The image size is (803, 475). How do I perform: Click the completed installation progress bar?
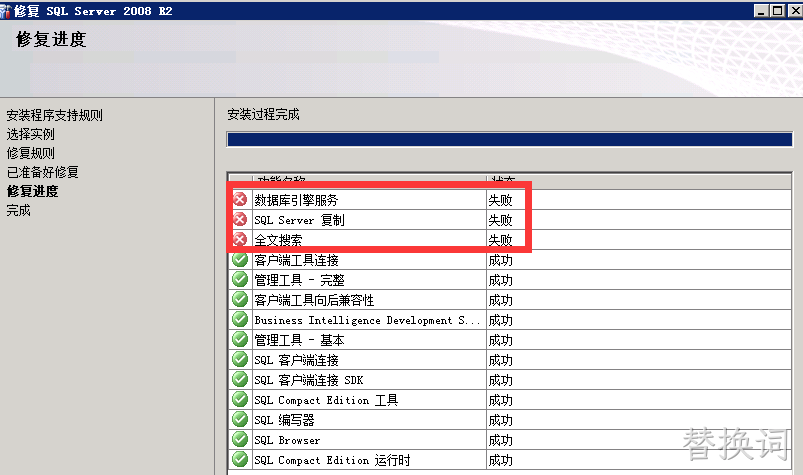coord(510,139)
